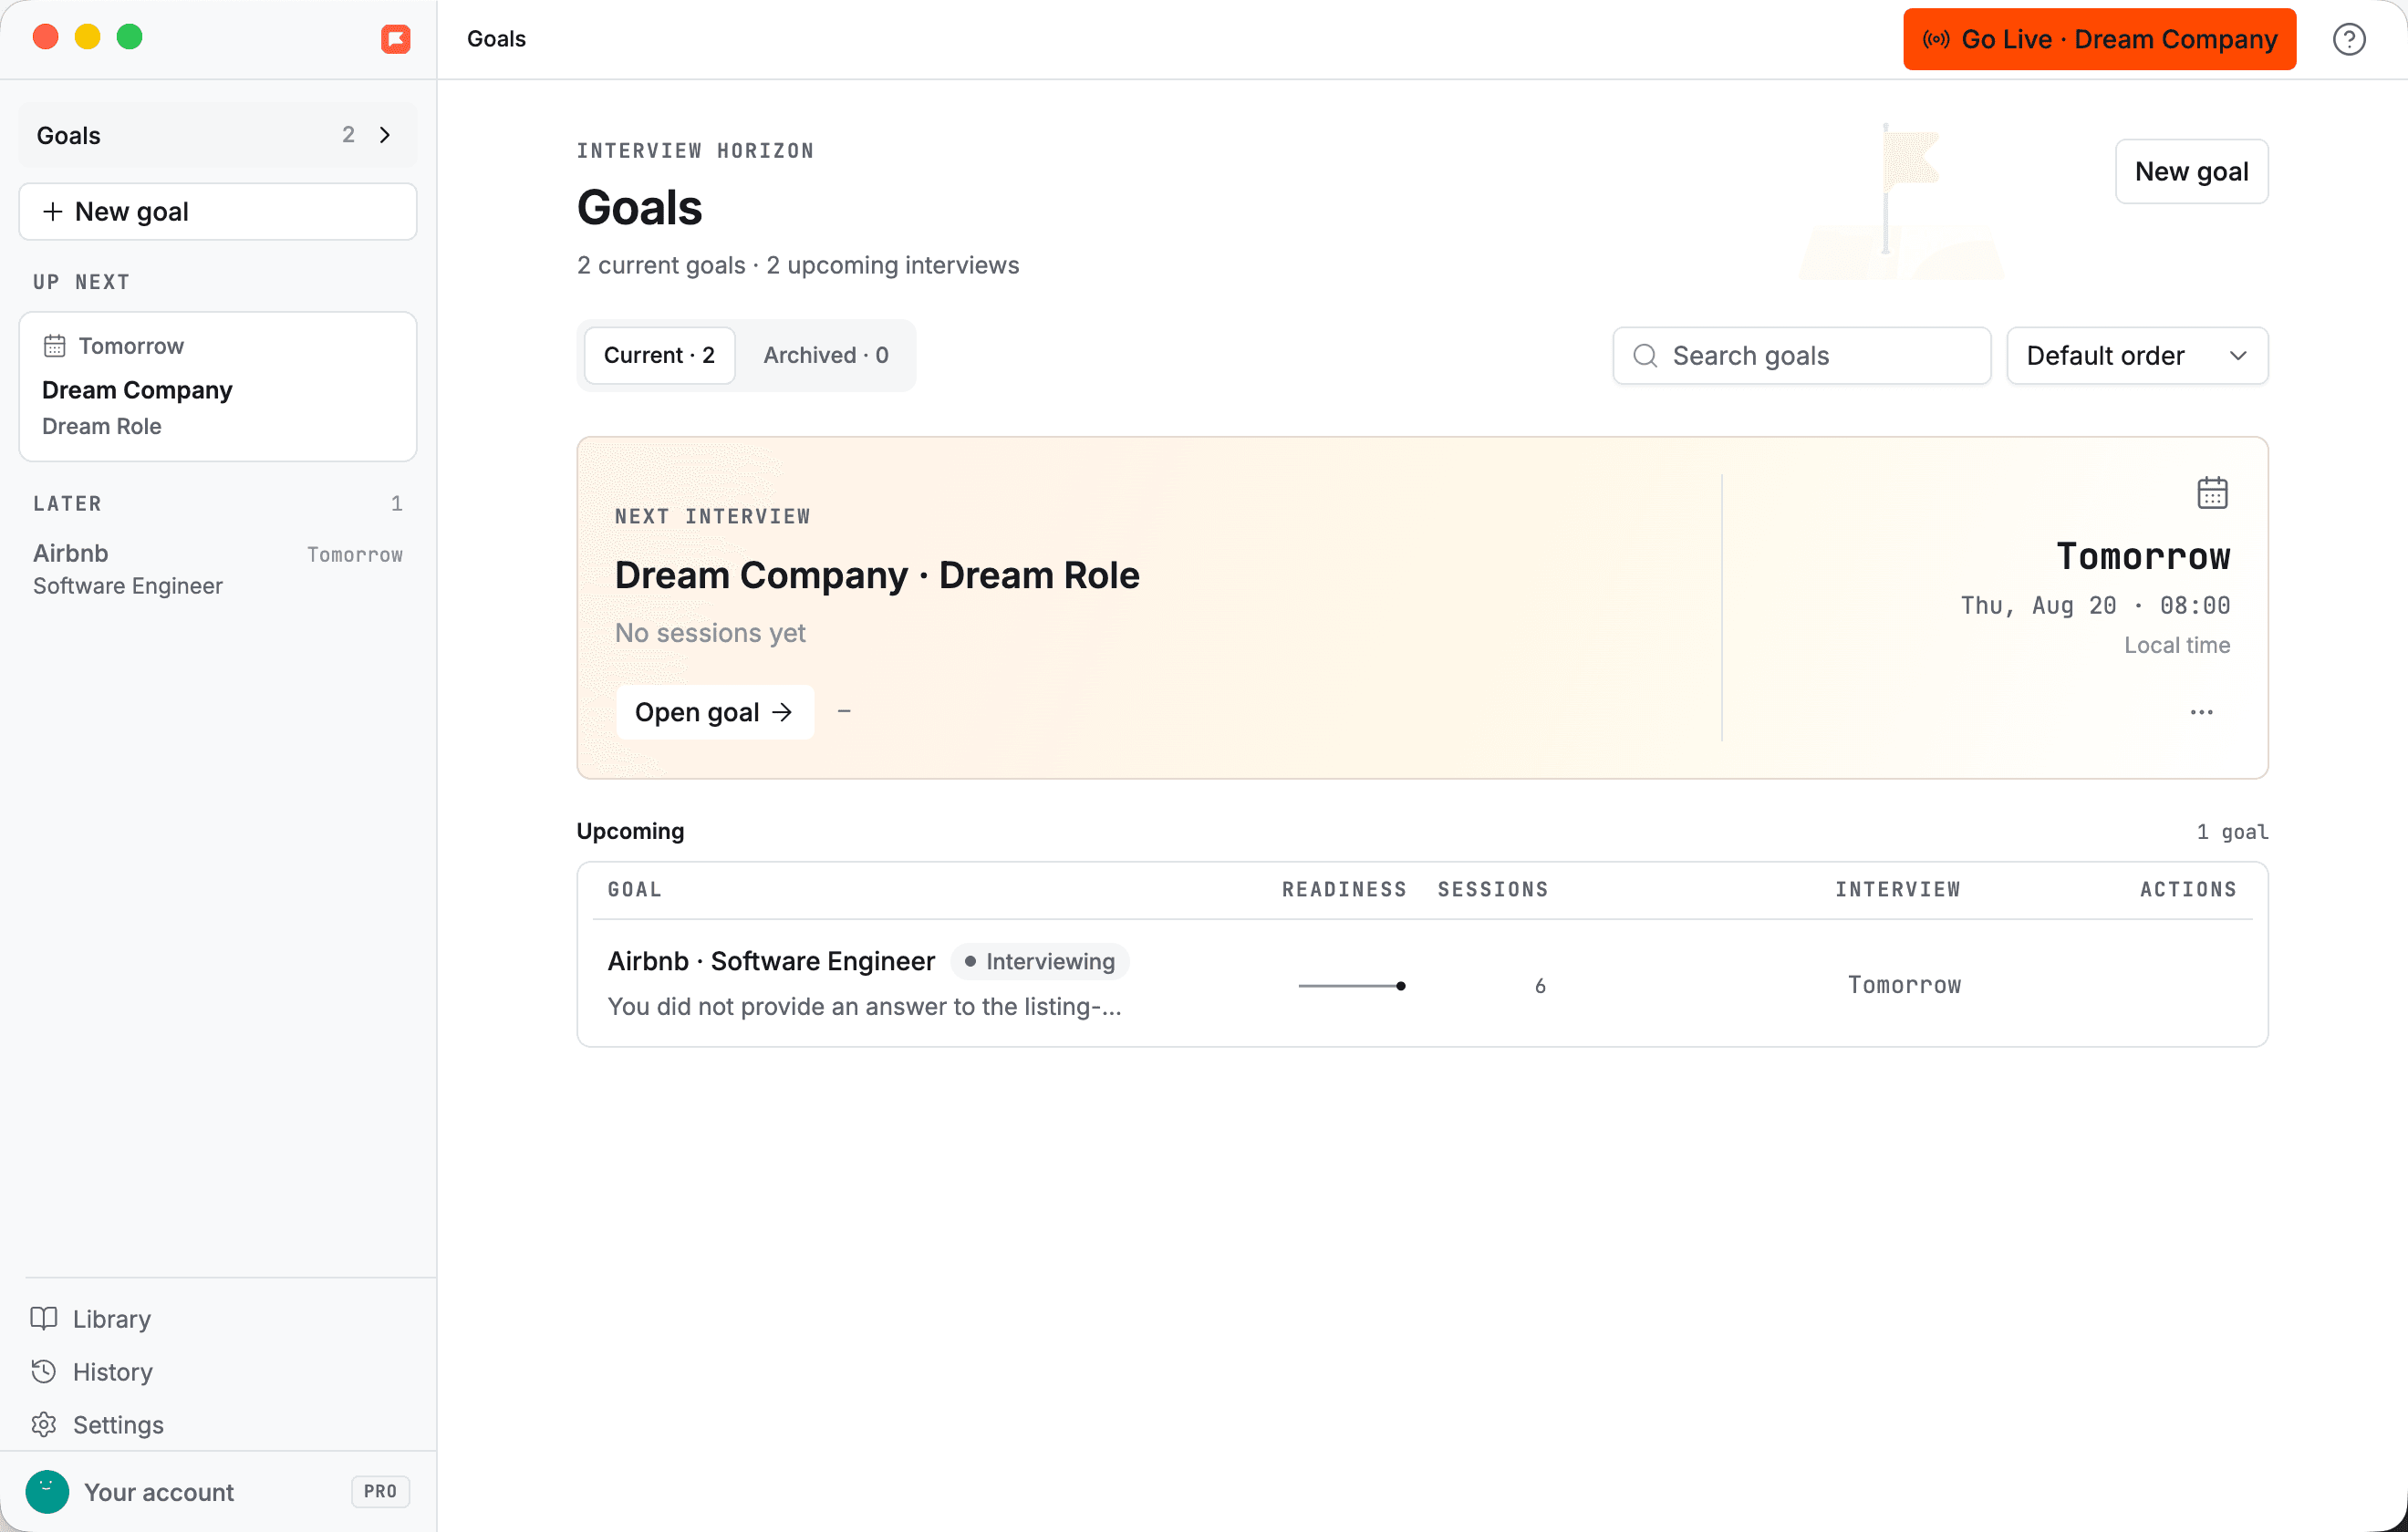Image resolution: width=2408 pixels, height=1532 pixels.
Task: Click the Local time label
Action: [x=2177, y=645]
